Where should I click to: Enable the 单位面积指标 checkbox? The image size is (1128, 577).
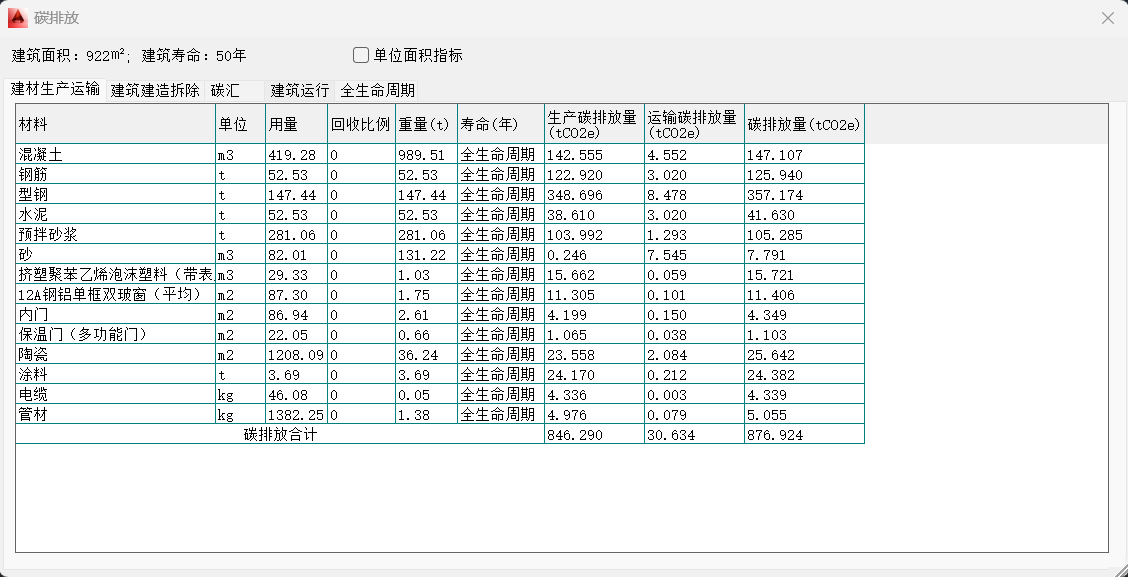pyautogui.click(x=361, y=55)
